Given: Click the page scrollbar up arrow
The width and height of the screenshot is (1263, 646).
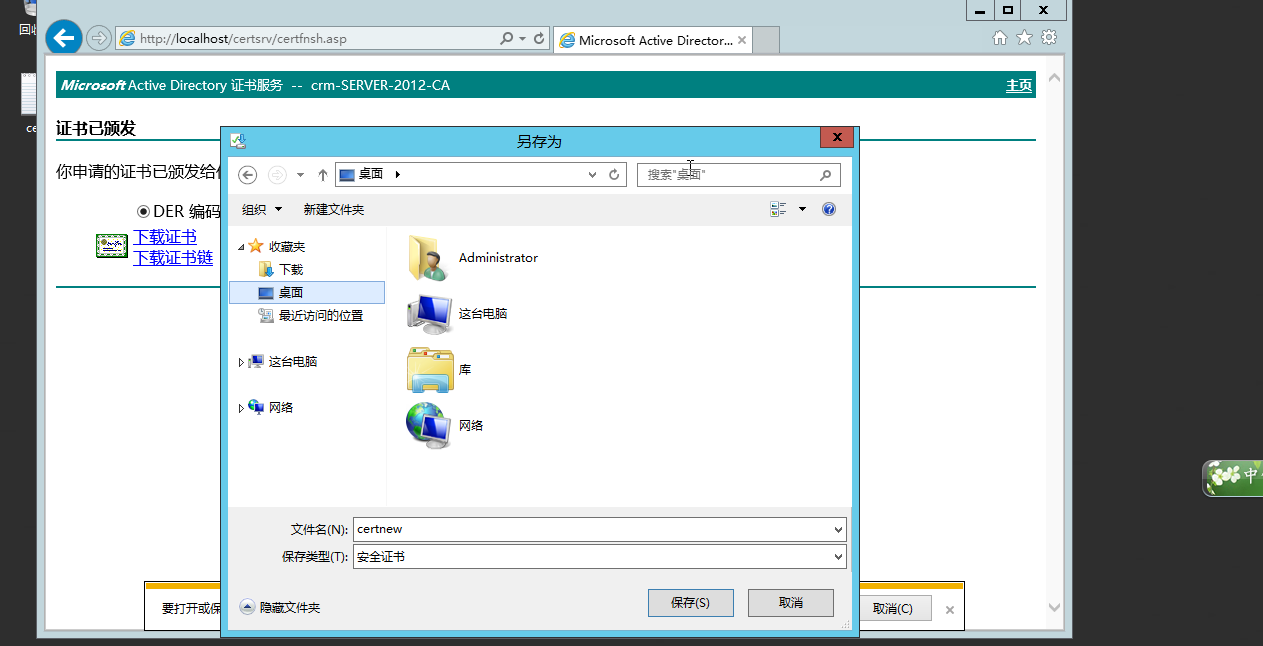Looking at the screenshot, I should point(1054,78).
